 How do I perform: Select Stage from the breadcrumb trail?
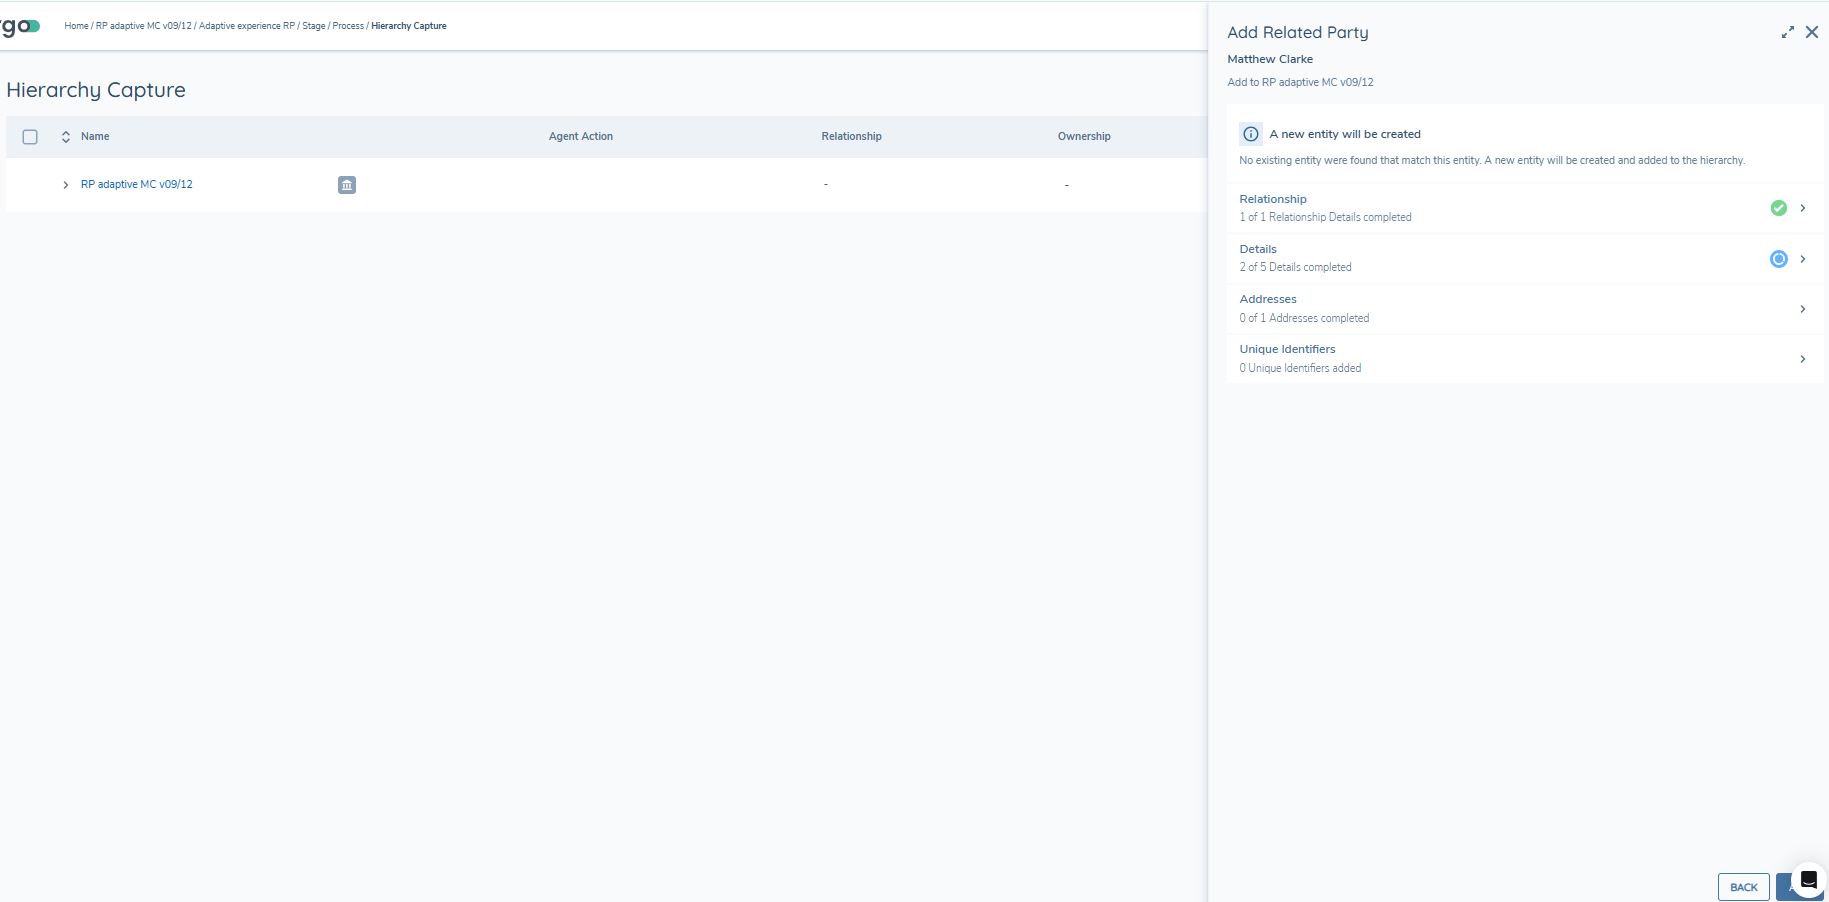click(313, 26)
